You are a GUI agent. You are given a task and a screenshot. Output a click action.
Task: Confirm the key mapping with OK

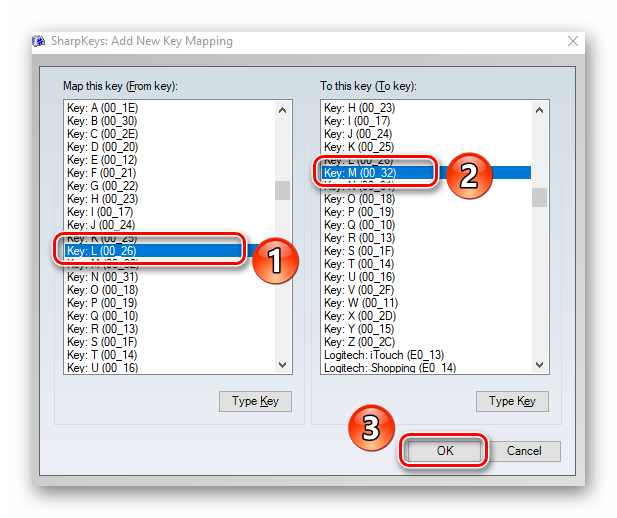(445, 451)
